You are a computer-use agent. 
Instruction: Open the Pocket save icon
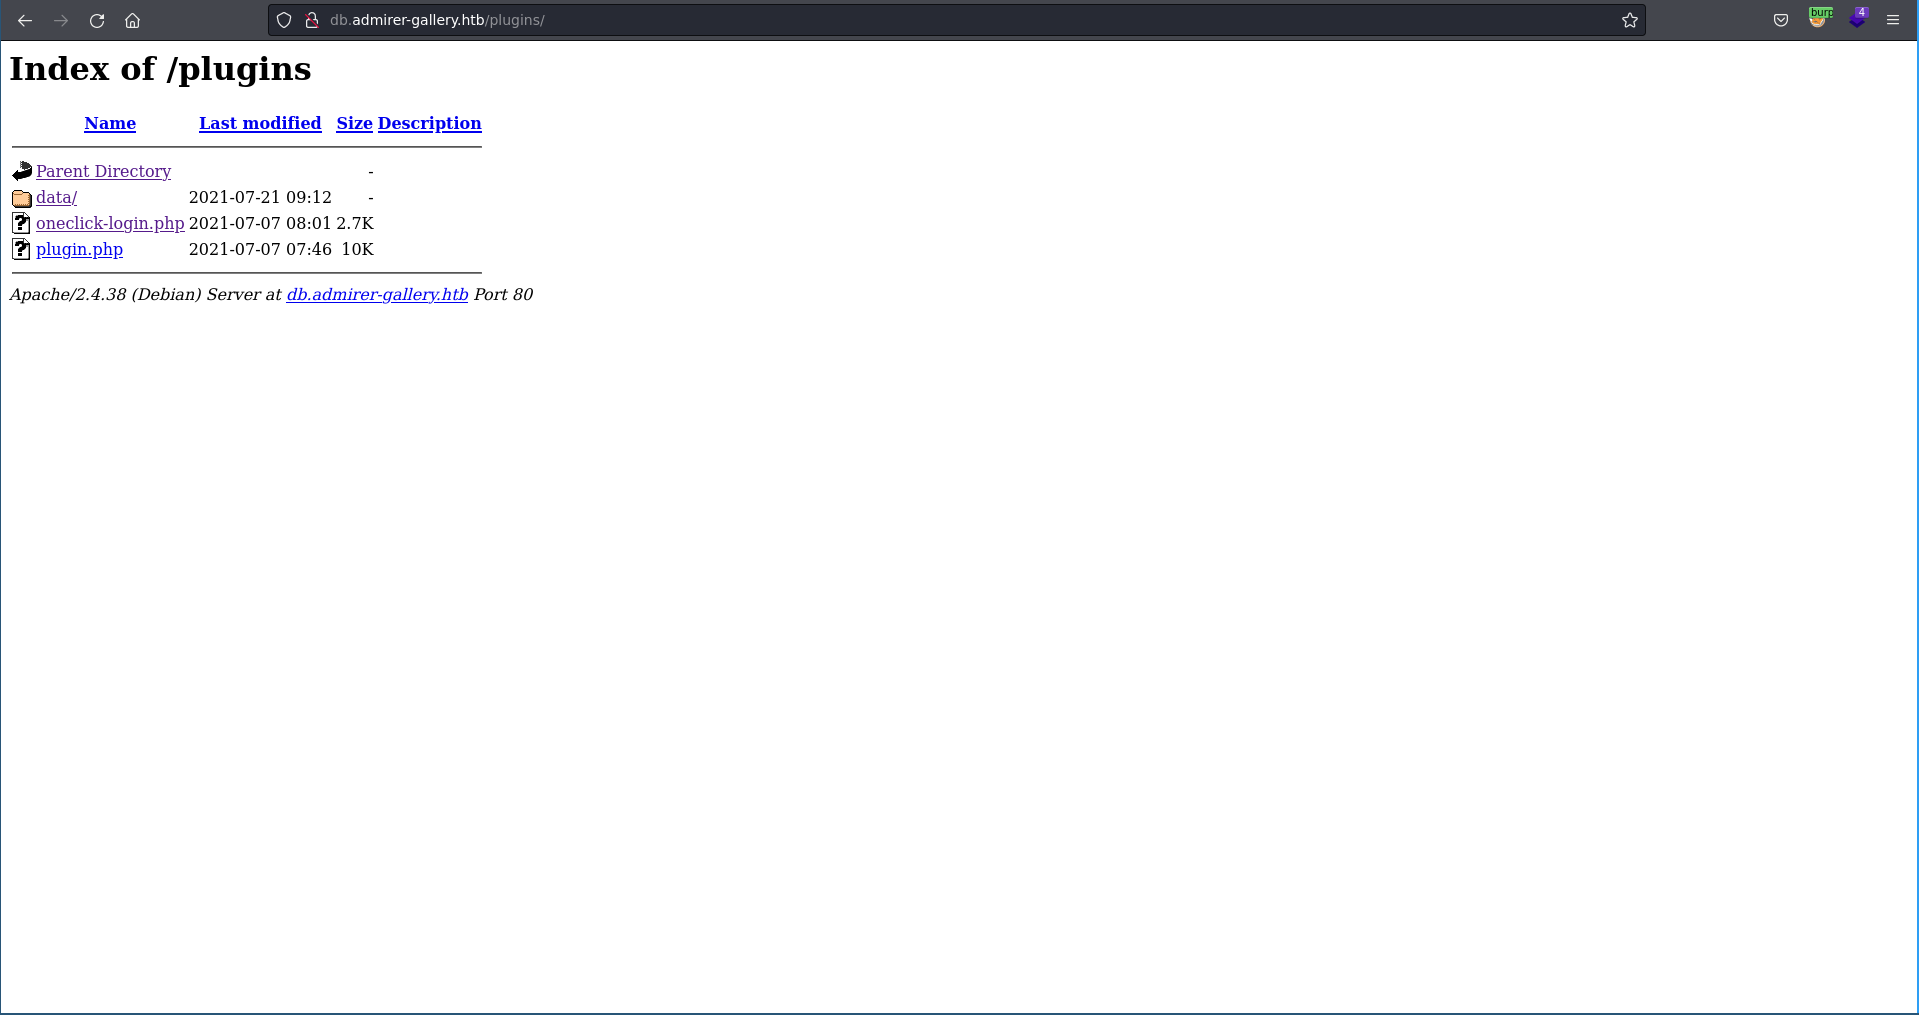point(1780,20)
